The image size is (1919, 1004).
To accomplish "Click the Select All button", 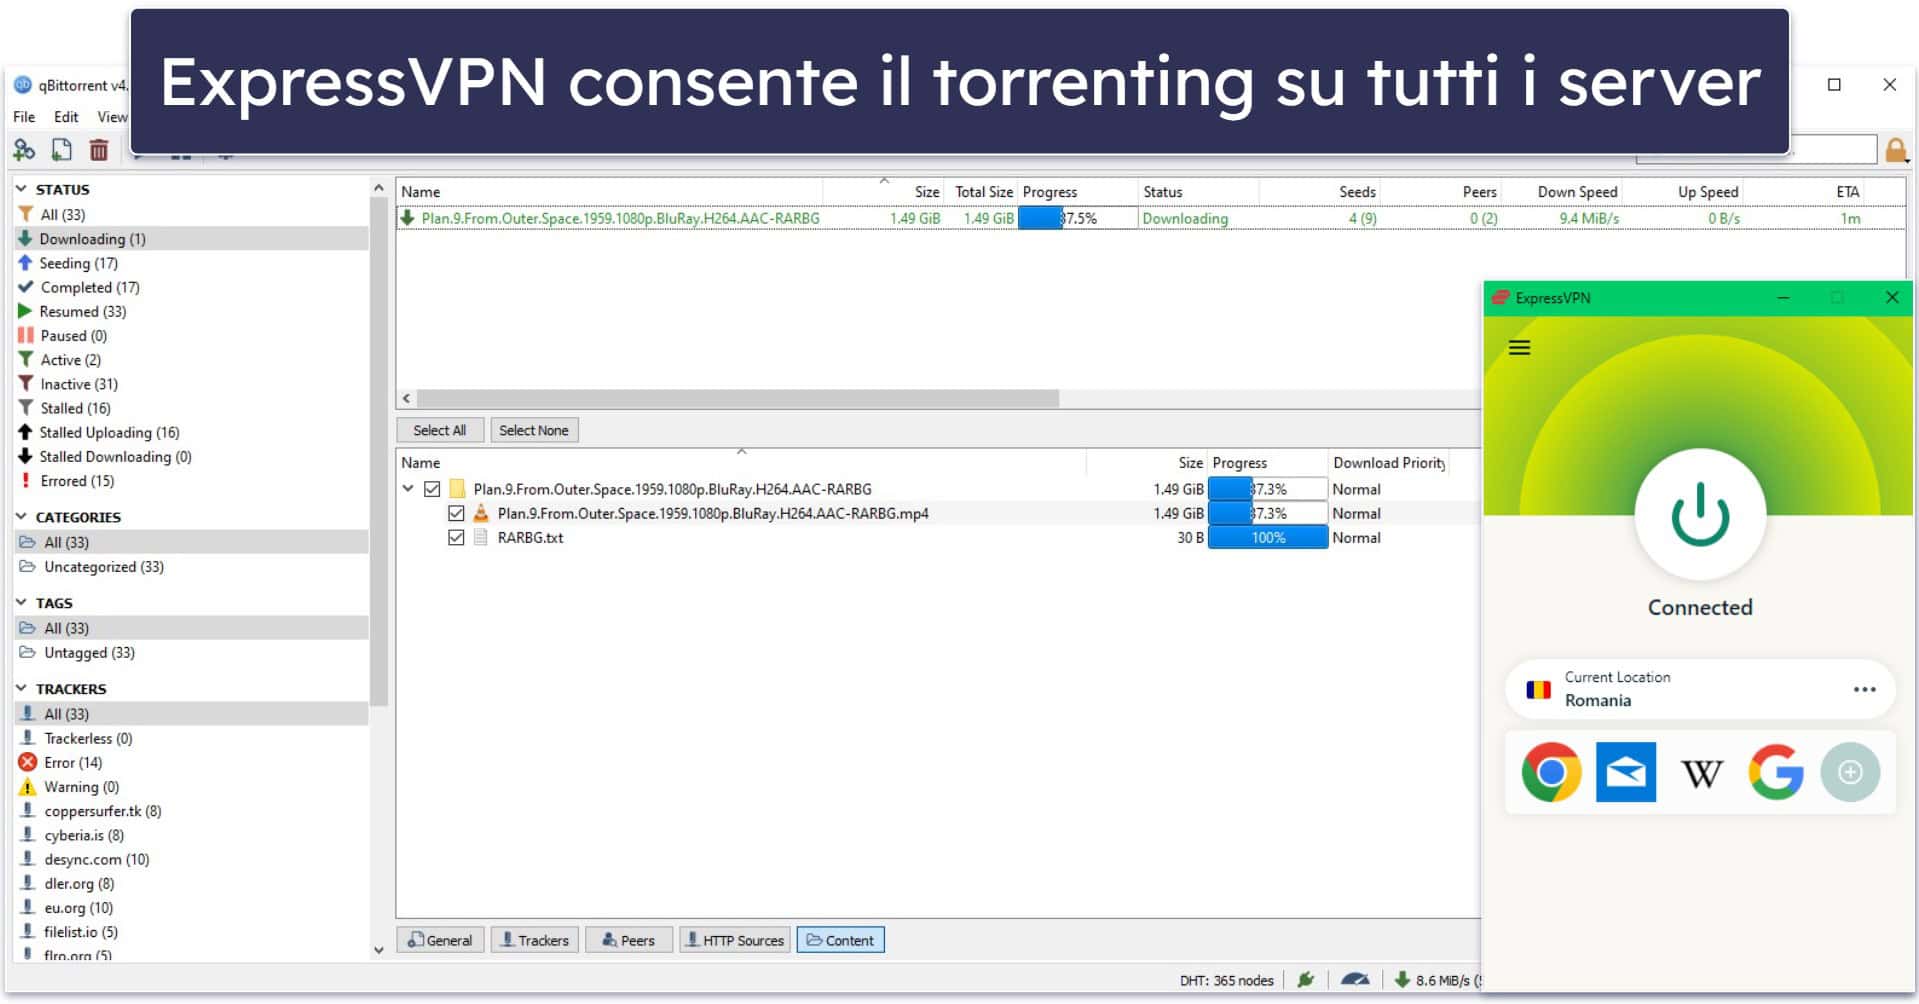I will tap(440, 430).
